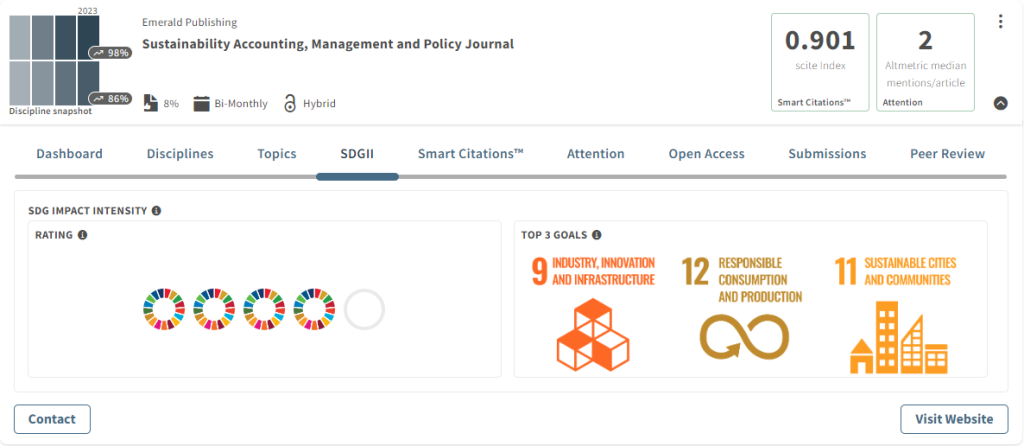Image resolution: width=1024 pixels, height=446 pixels.
Task: Select the Sustainable Cities and Communities goal icon
Action: coord(896,313)
